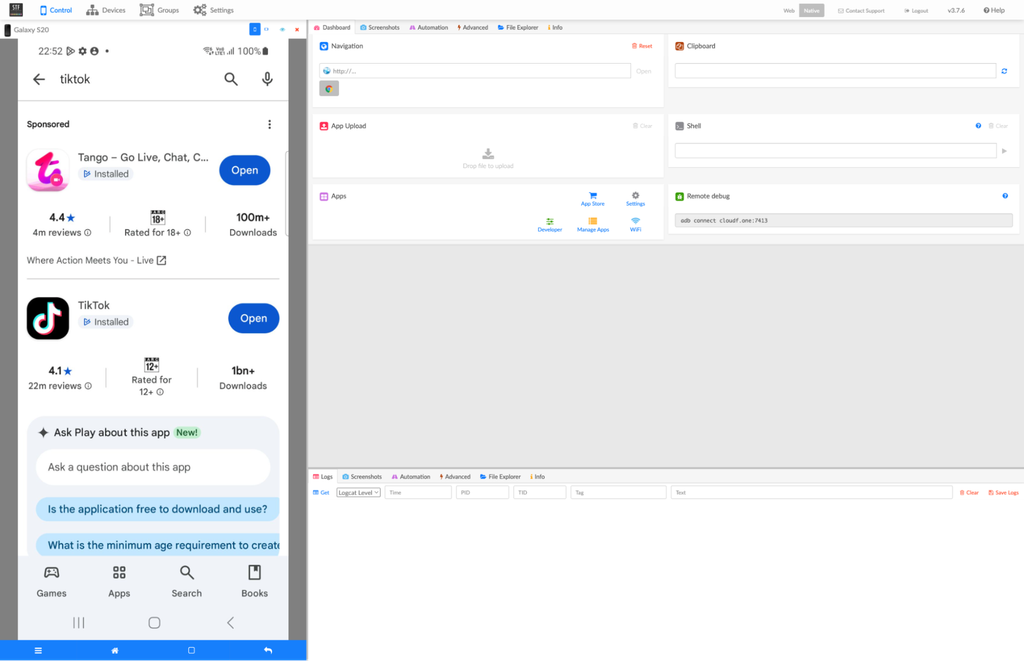Expand the Logcat Level dropdown

(359, 492)
